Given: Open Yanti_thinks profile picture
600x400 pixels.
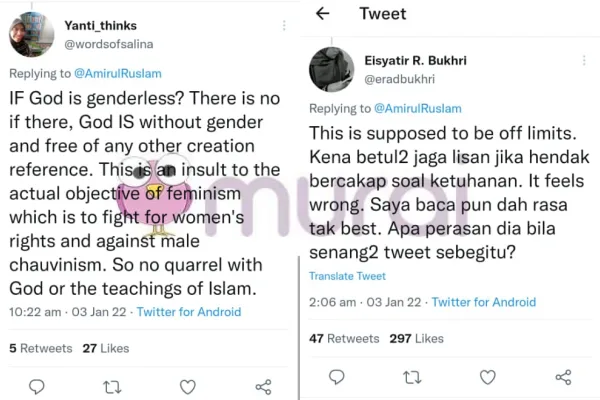Looking at the screenshot, I should click(31, 34).
